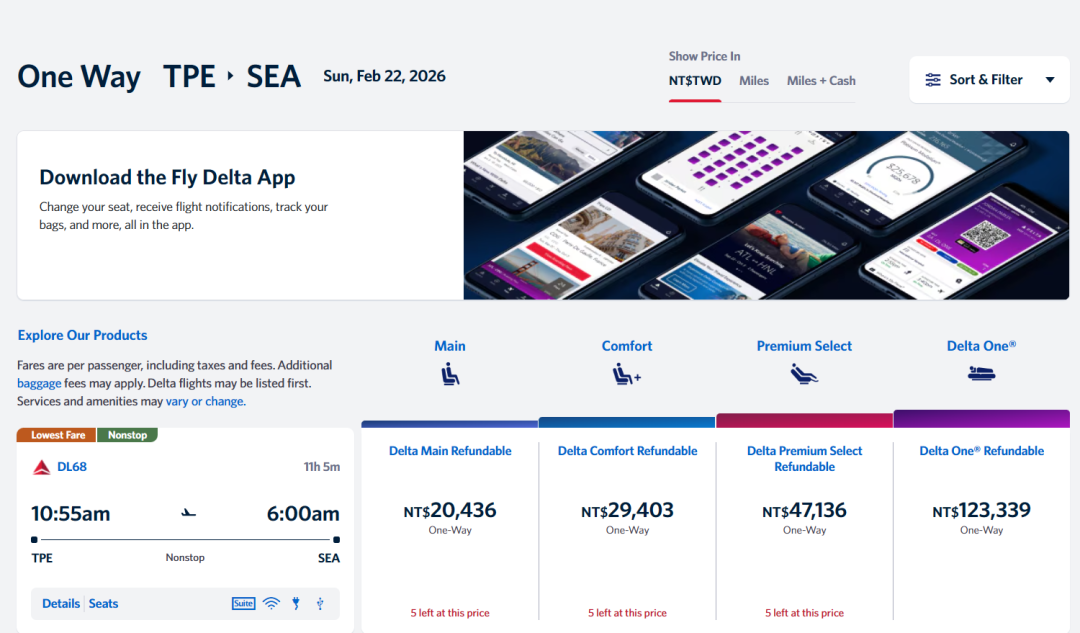Click the Comfort cabin seat icon
1080x633 pixels.
pyautogui.click(x=627, y=375)
